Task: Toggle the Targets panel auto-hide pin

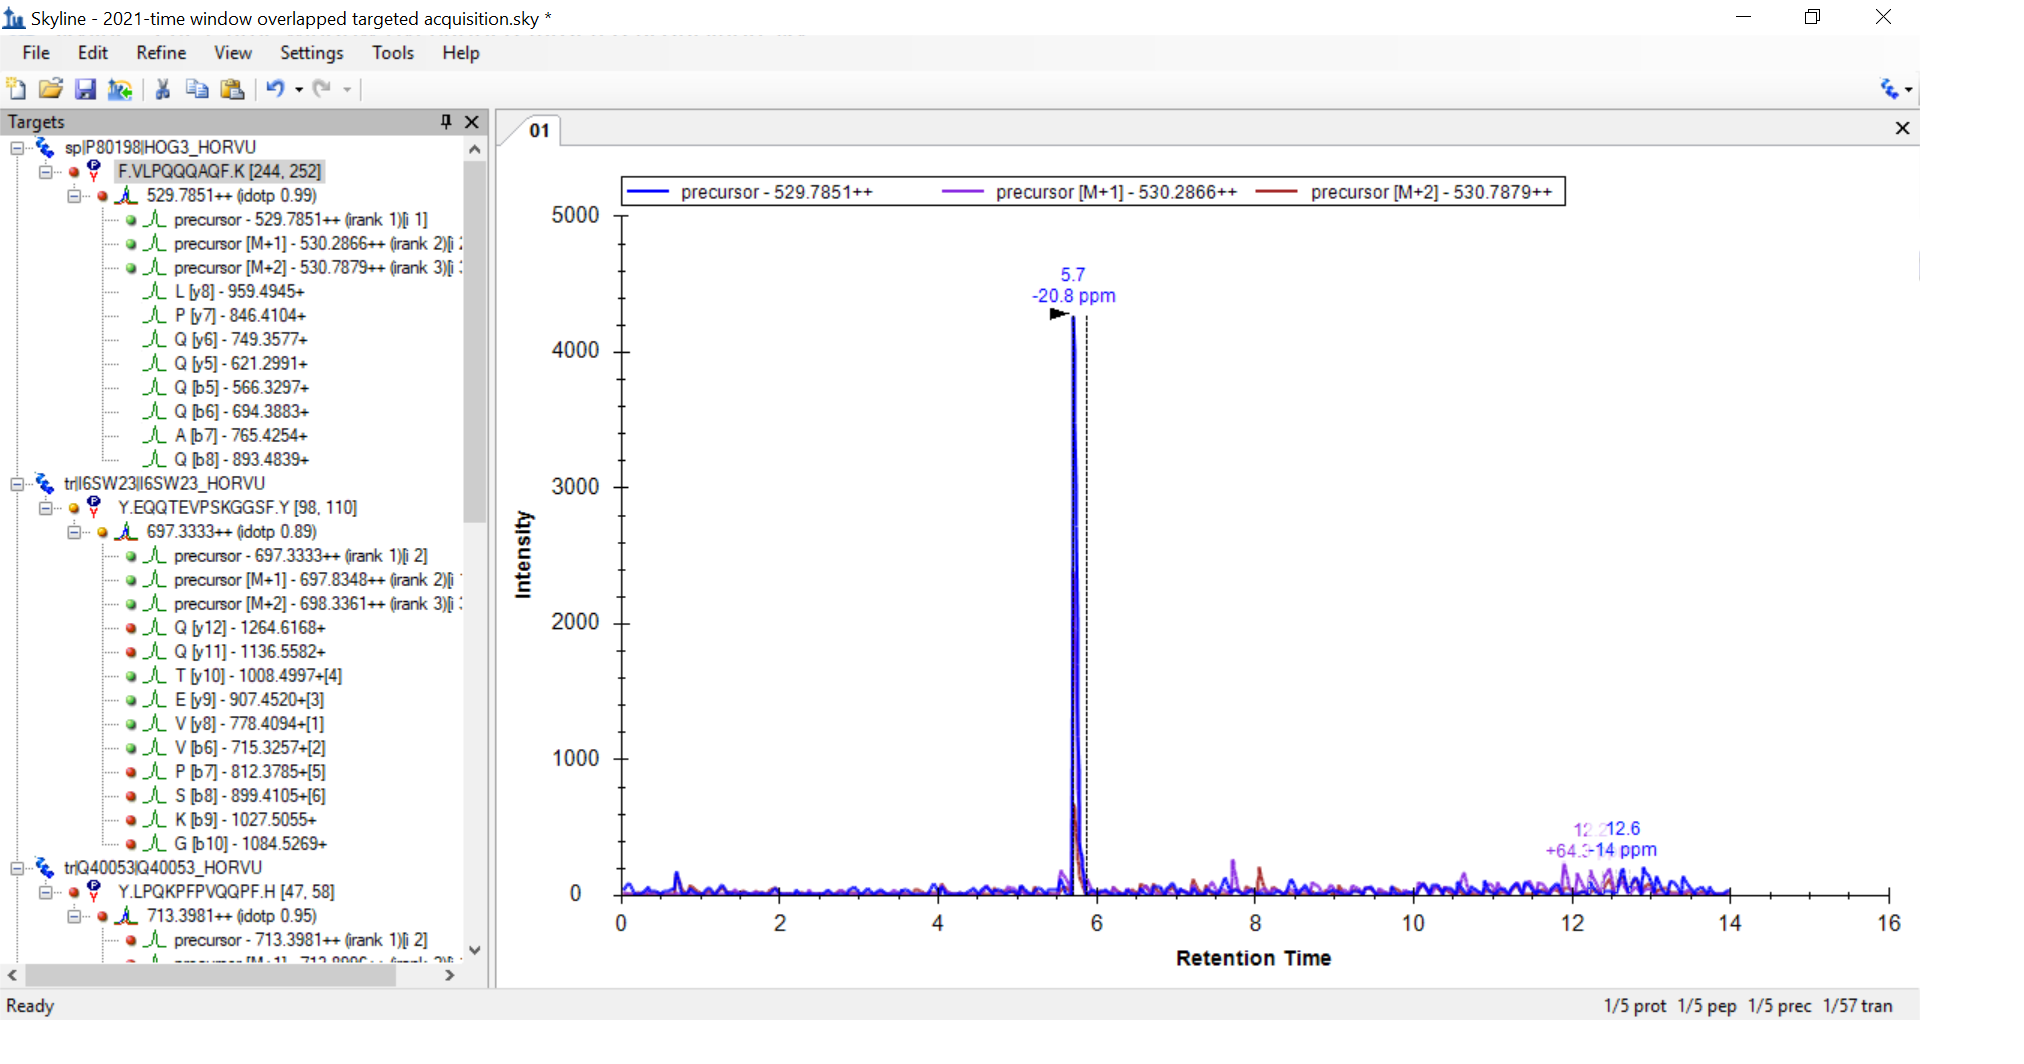Action: click(x=446, y=121)
